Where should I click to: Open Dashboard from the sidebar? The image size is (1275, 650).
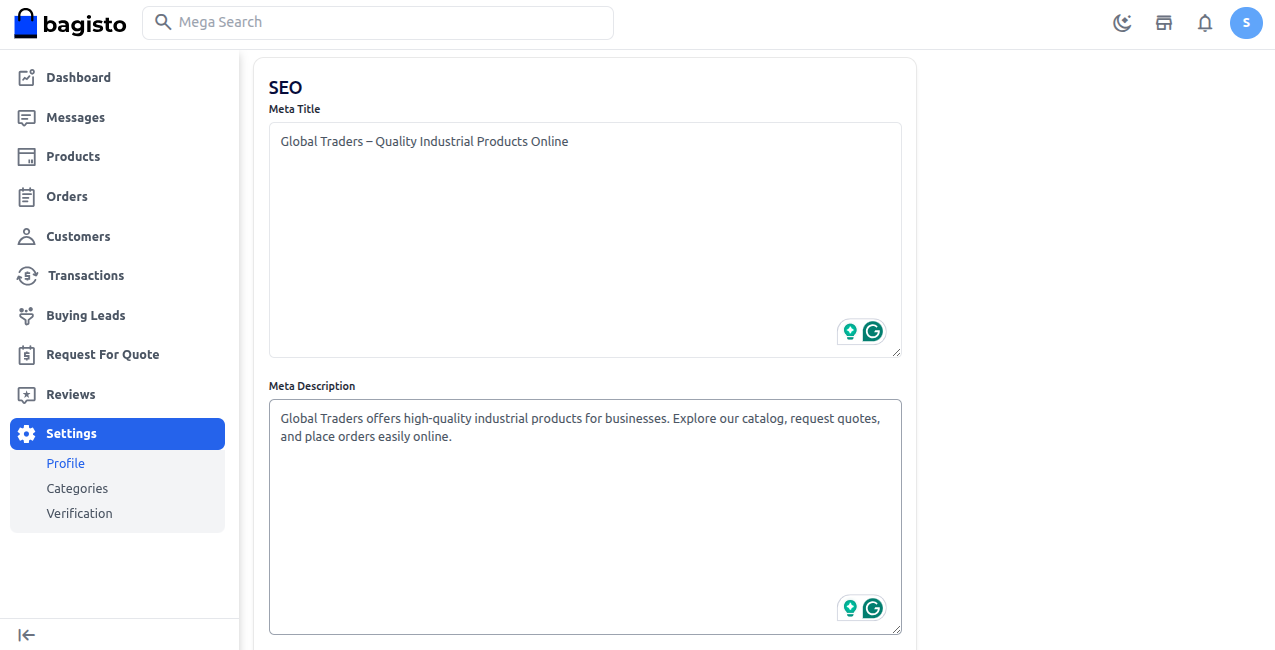(x=78, y=78)
